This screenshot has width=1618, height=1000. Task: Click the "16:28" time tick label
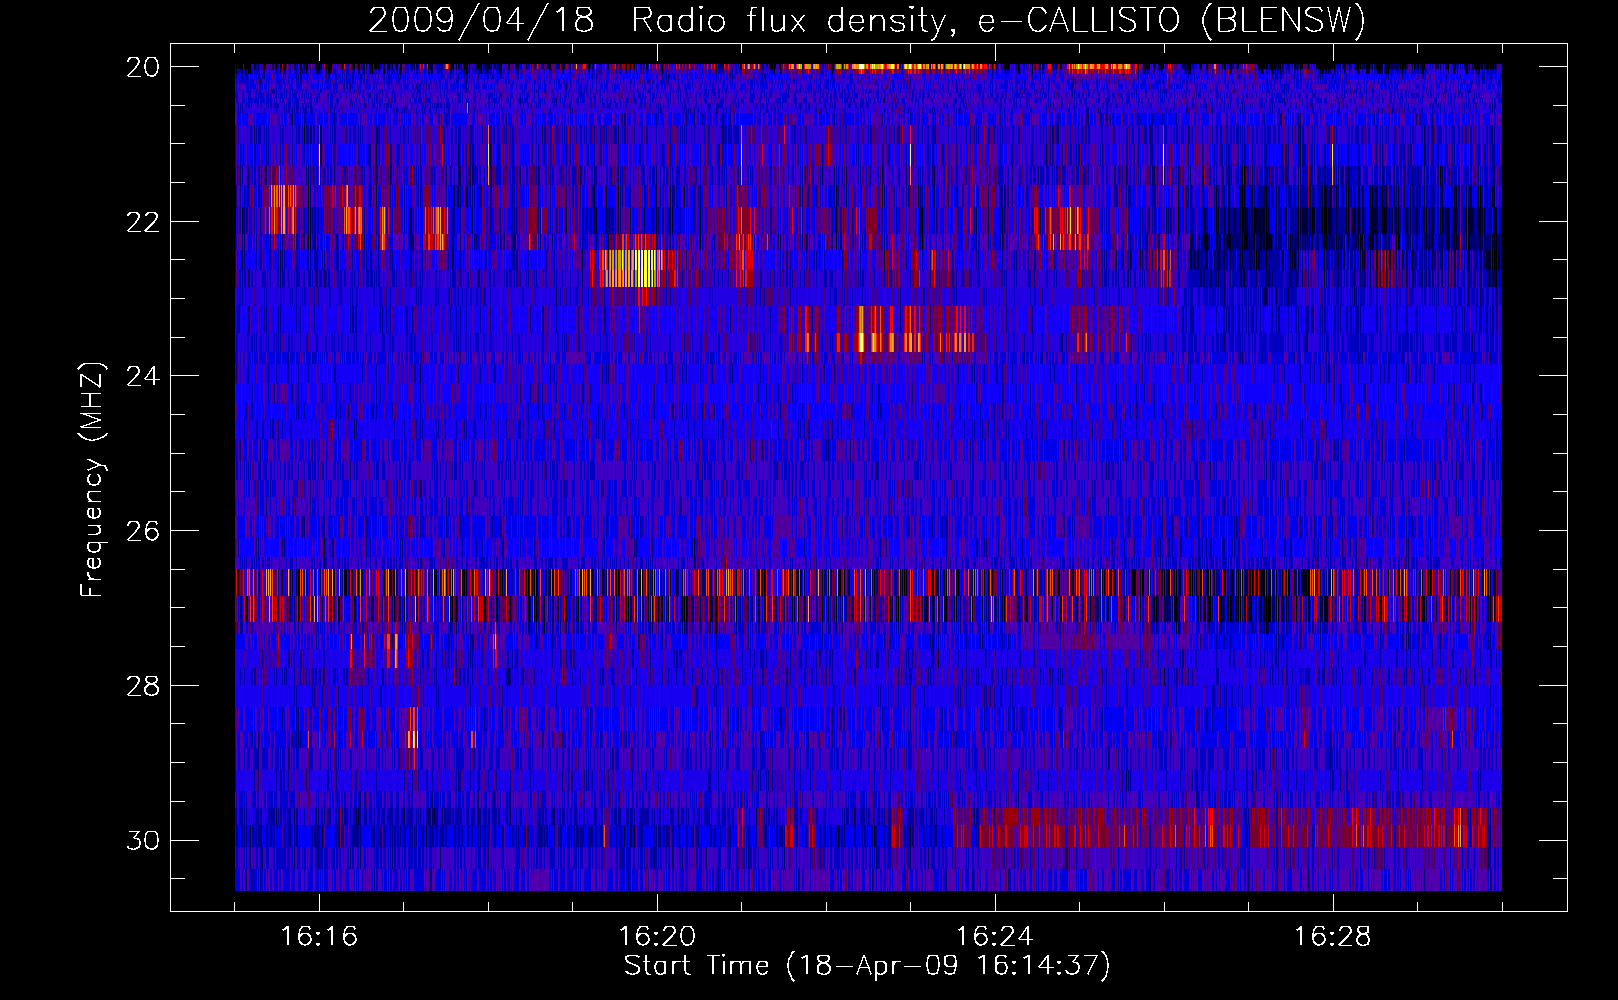point(1333,936)
